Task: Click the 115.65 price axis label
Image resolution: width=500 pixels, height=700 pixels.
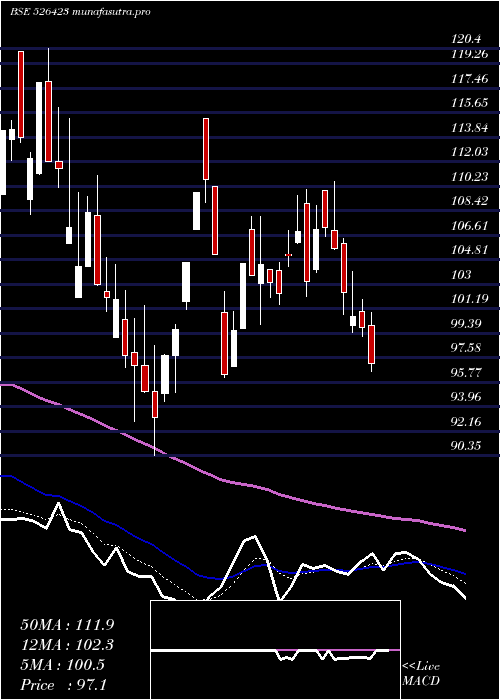Action: pyautogui.click(x=470, y=104)
